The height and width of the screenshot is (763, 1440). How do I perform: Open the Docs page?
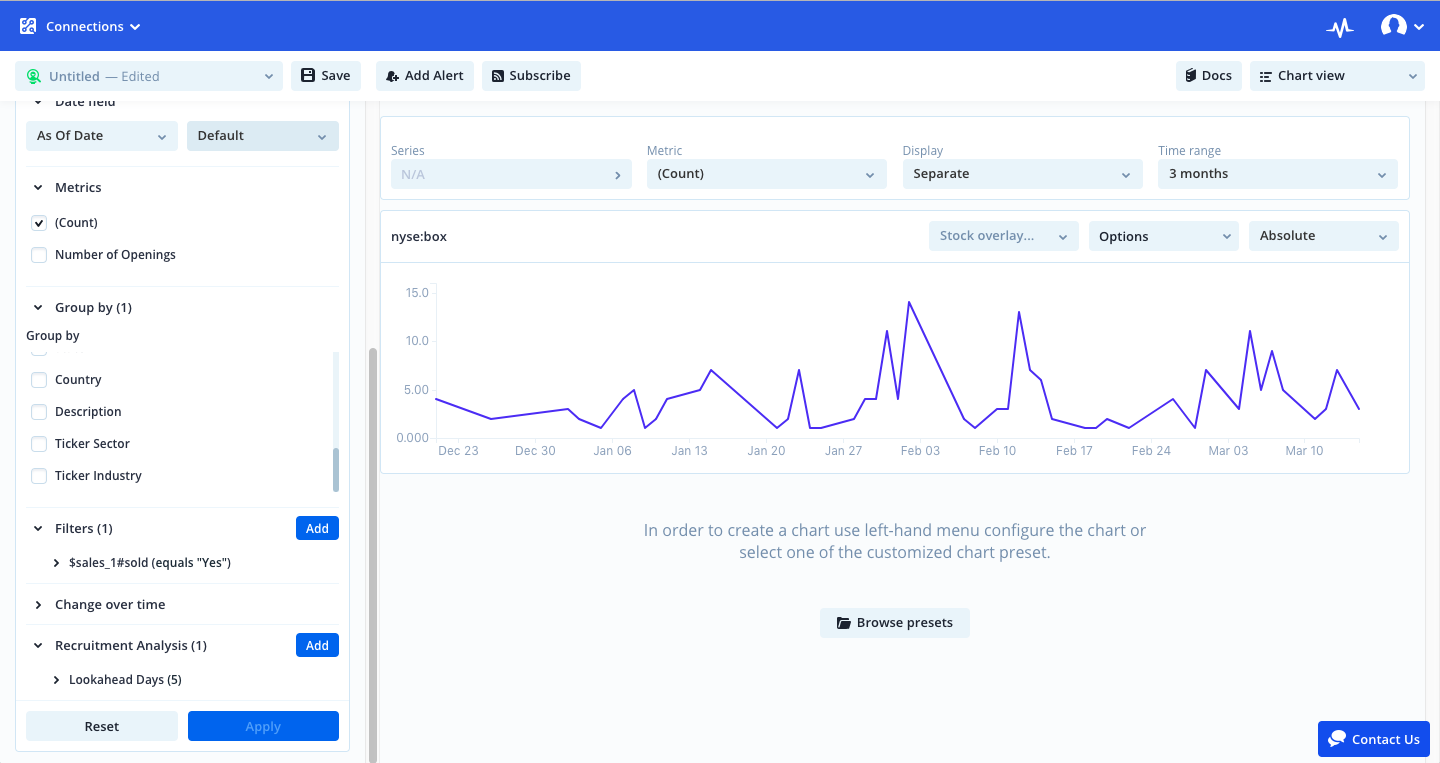[1209, 76]
